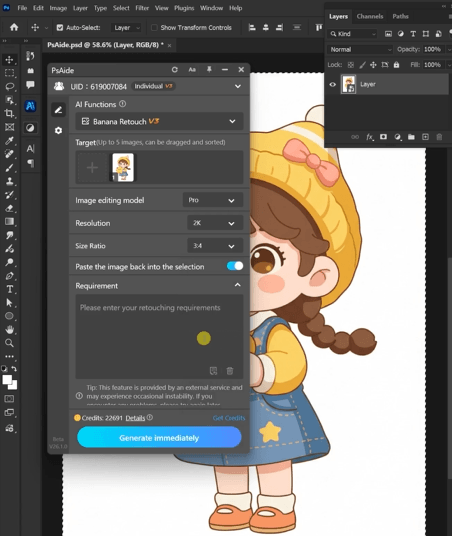Select the Lasso tool
This screenshot has width=452, height=536.
9,86
